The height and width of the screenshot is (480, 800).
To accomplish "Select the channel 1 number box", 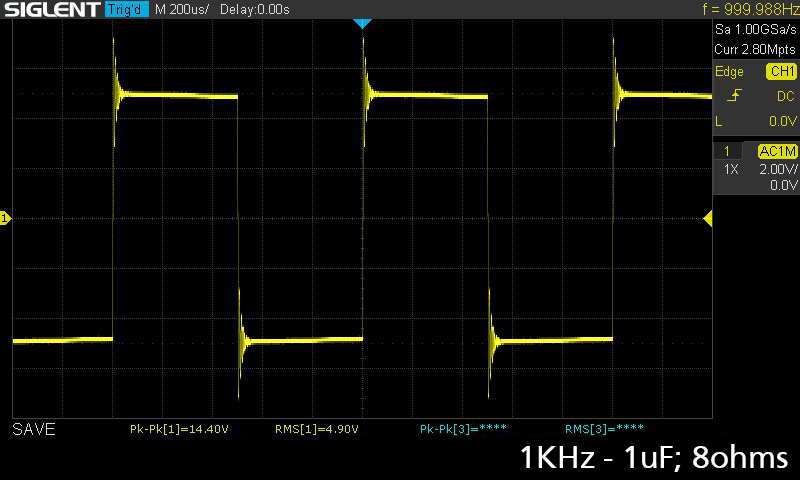I will coord(727,151).
